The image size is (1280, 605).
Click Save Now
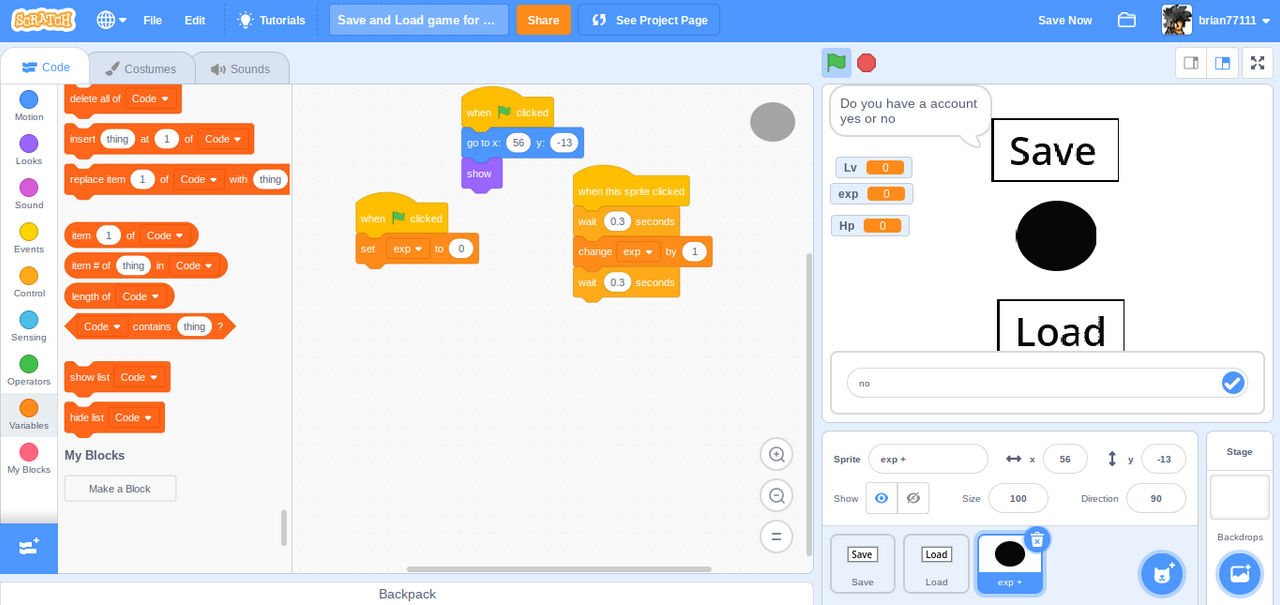coord(1065,20)
